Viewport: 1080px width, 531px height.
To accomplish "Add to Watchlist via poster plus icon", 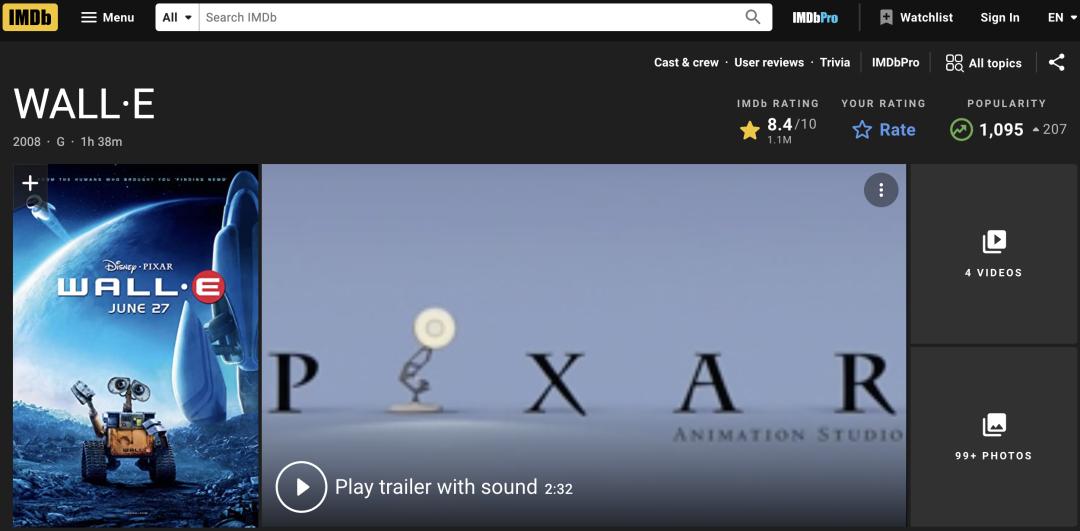I will coord(30,183).
